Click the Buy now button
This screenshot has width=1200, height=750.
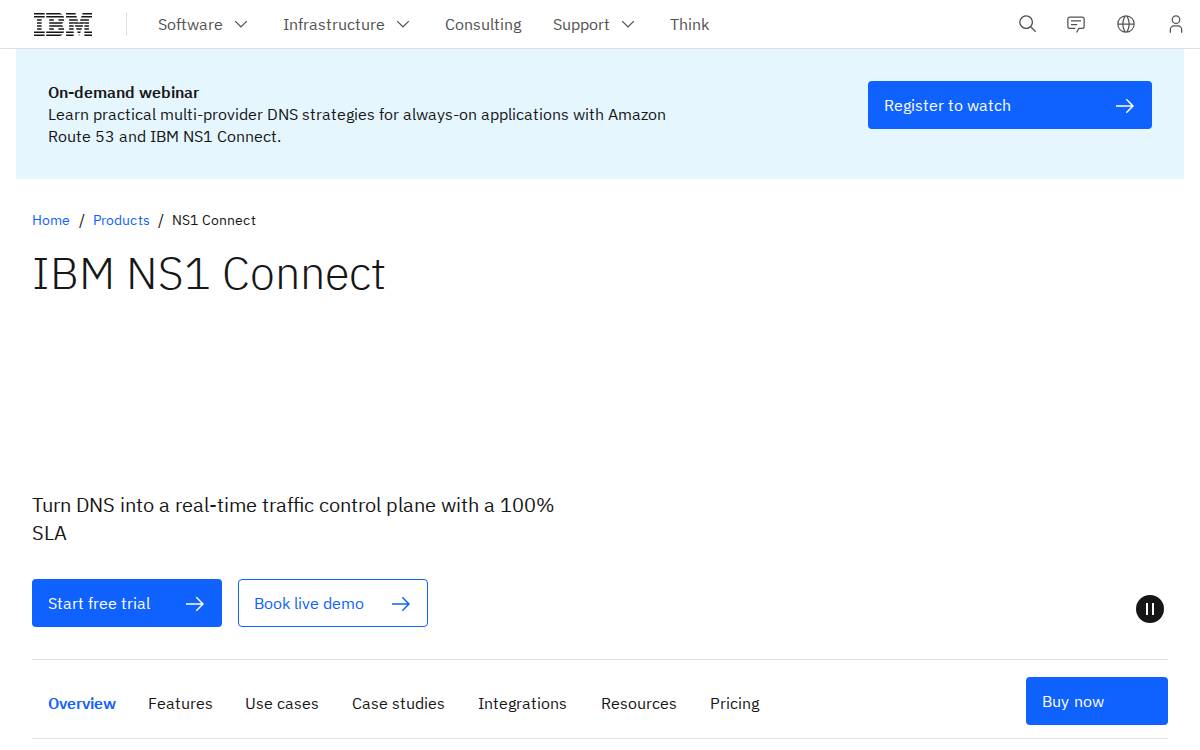1097,701
